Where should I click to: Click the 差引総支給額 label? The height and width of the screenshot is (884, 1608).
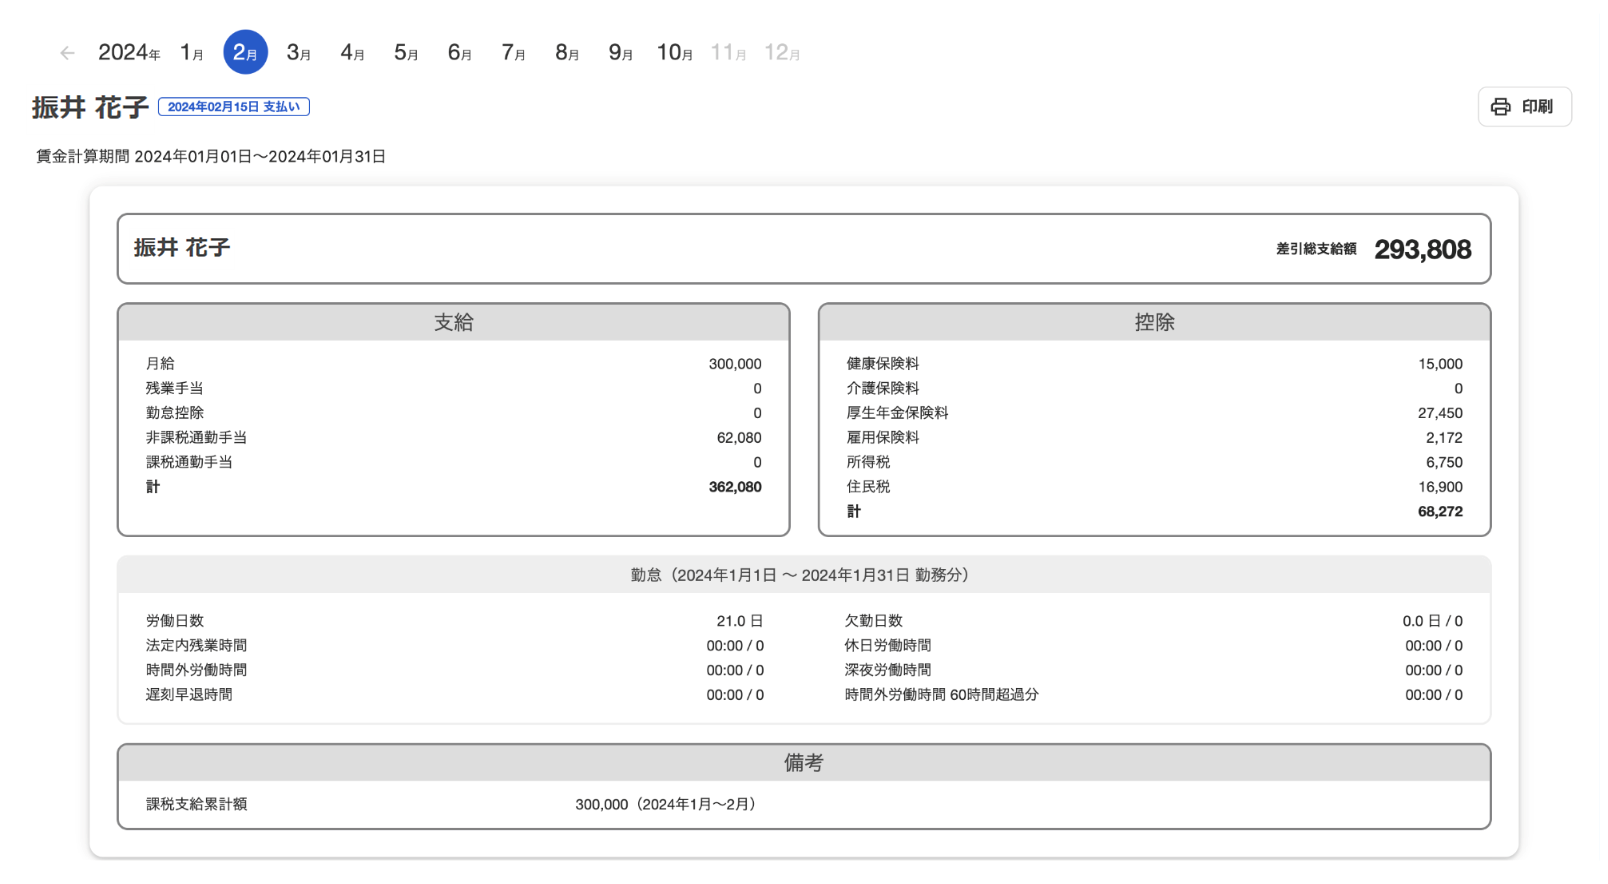pyautogui.click(x=1316, y=249)
